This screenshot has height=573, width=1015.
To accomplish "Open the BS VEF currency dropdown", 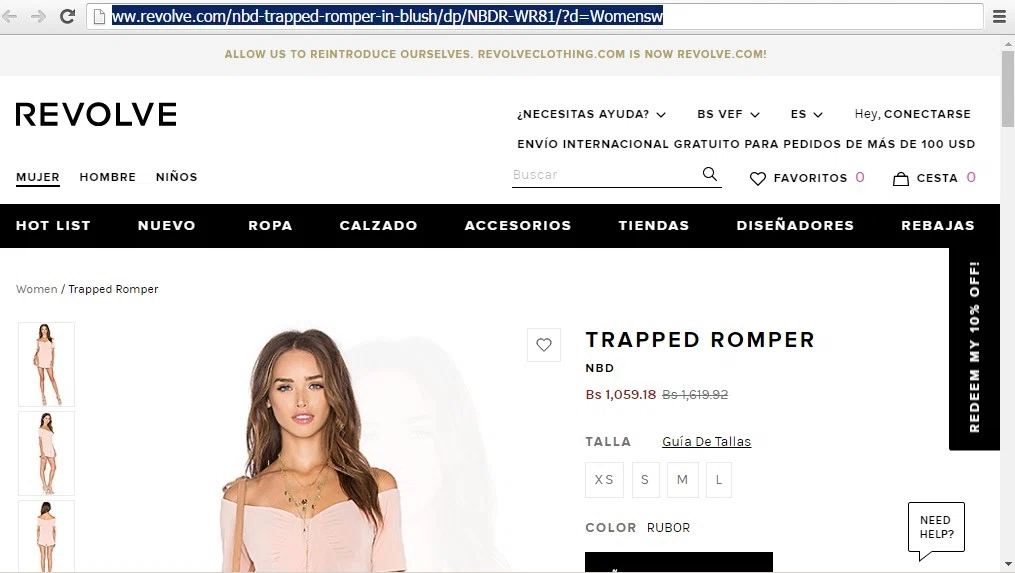I will 728,114.
